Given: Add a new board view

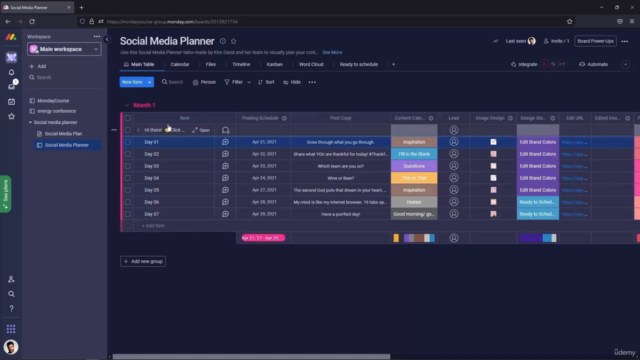Looking at the screenshot, I should 393,64.
